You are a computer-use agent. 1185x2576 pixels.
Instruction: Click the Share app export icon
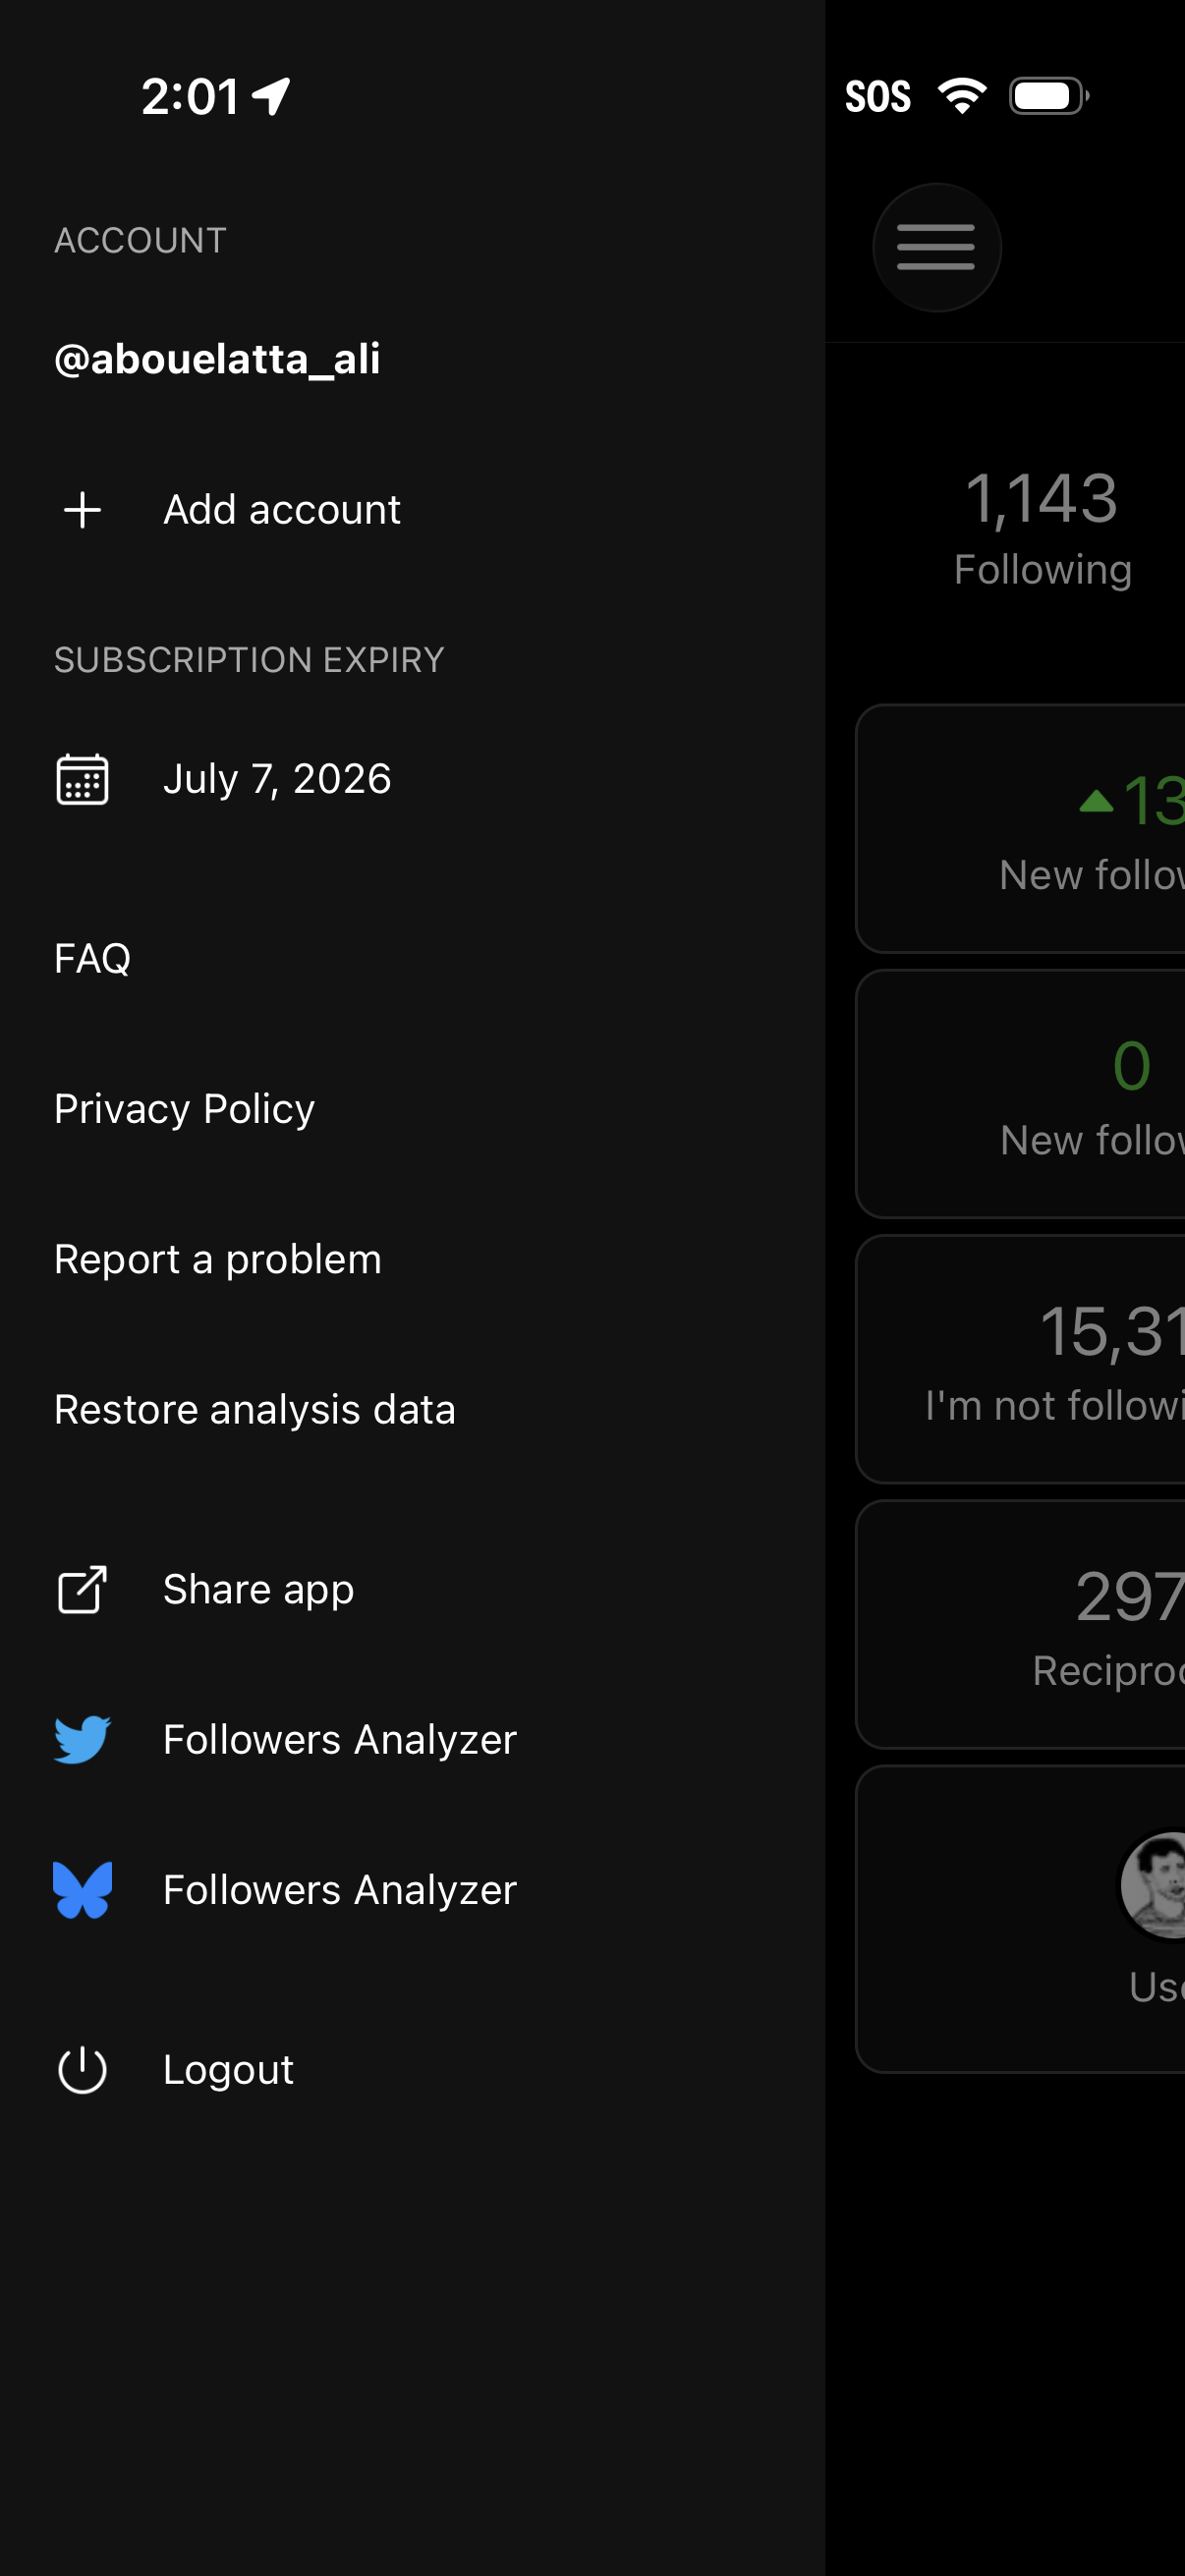point(83,1589)
